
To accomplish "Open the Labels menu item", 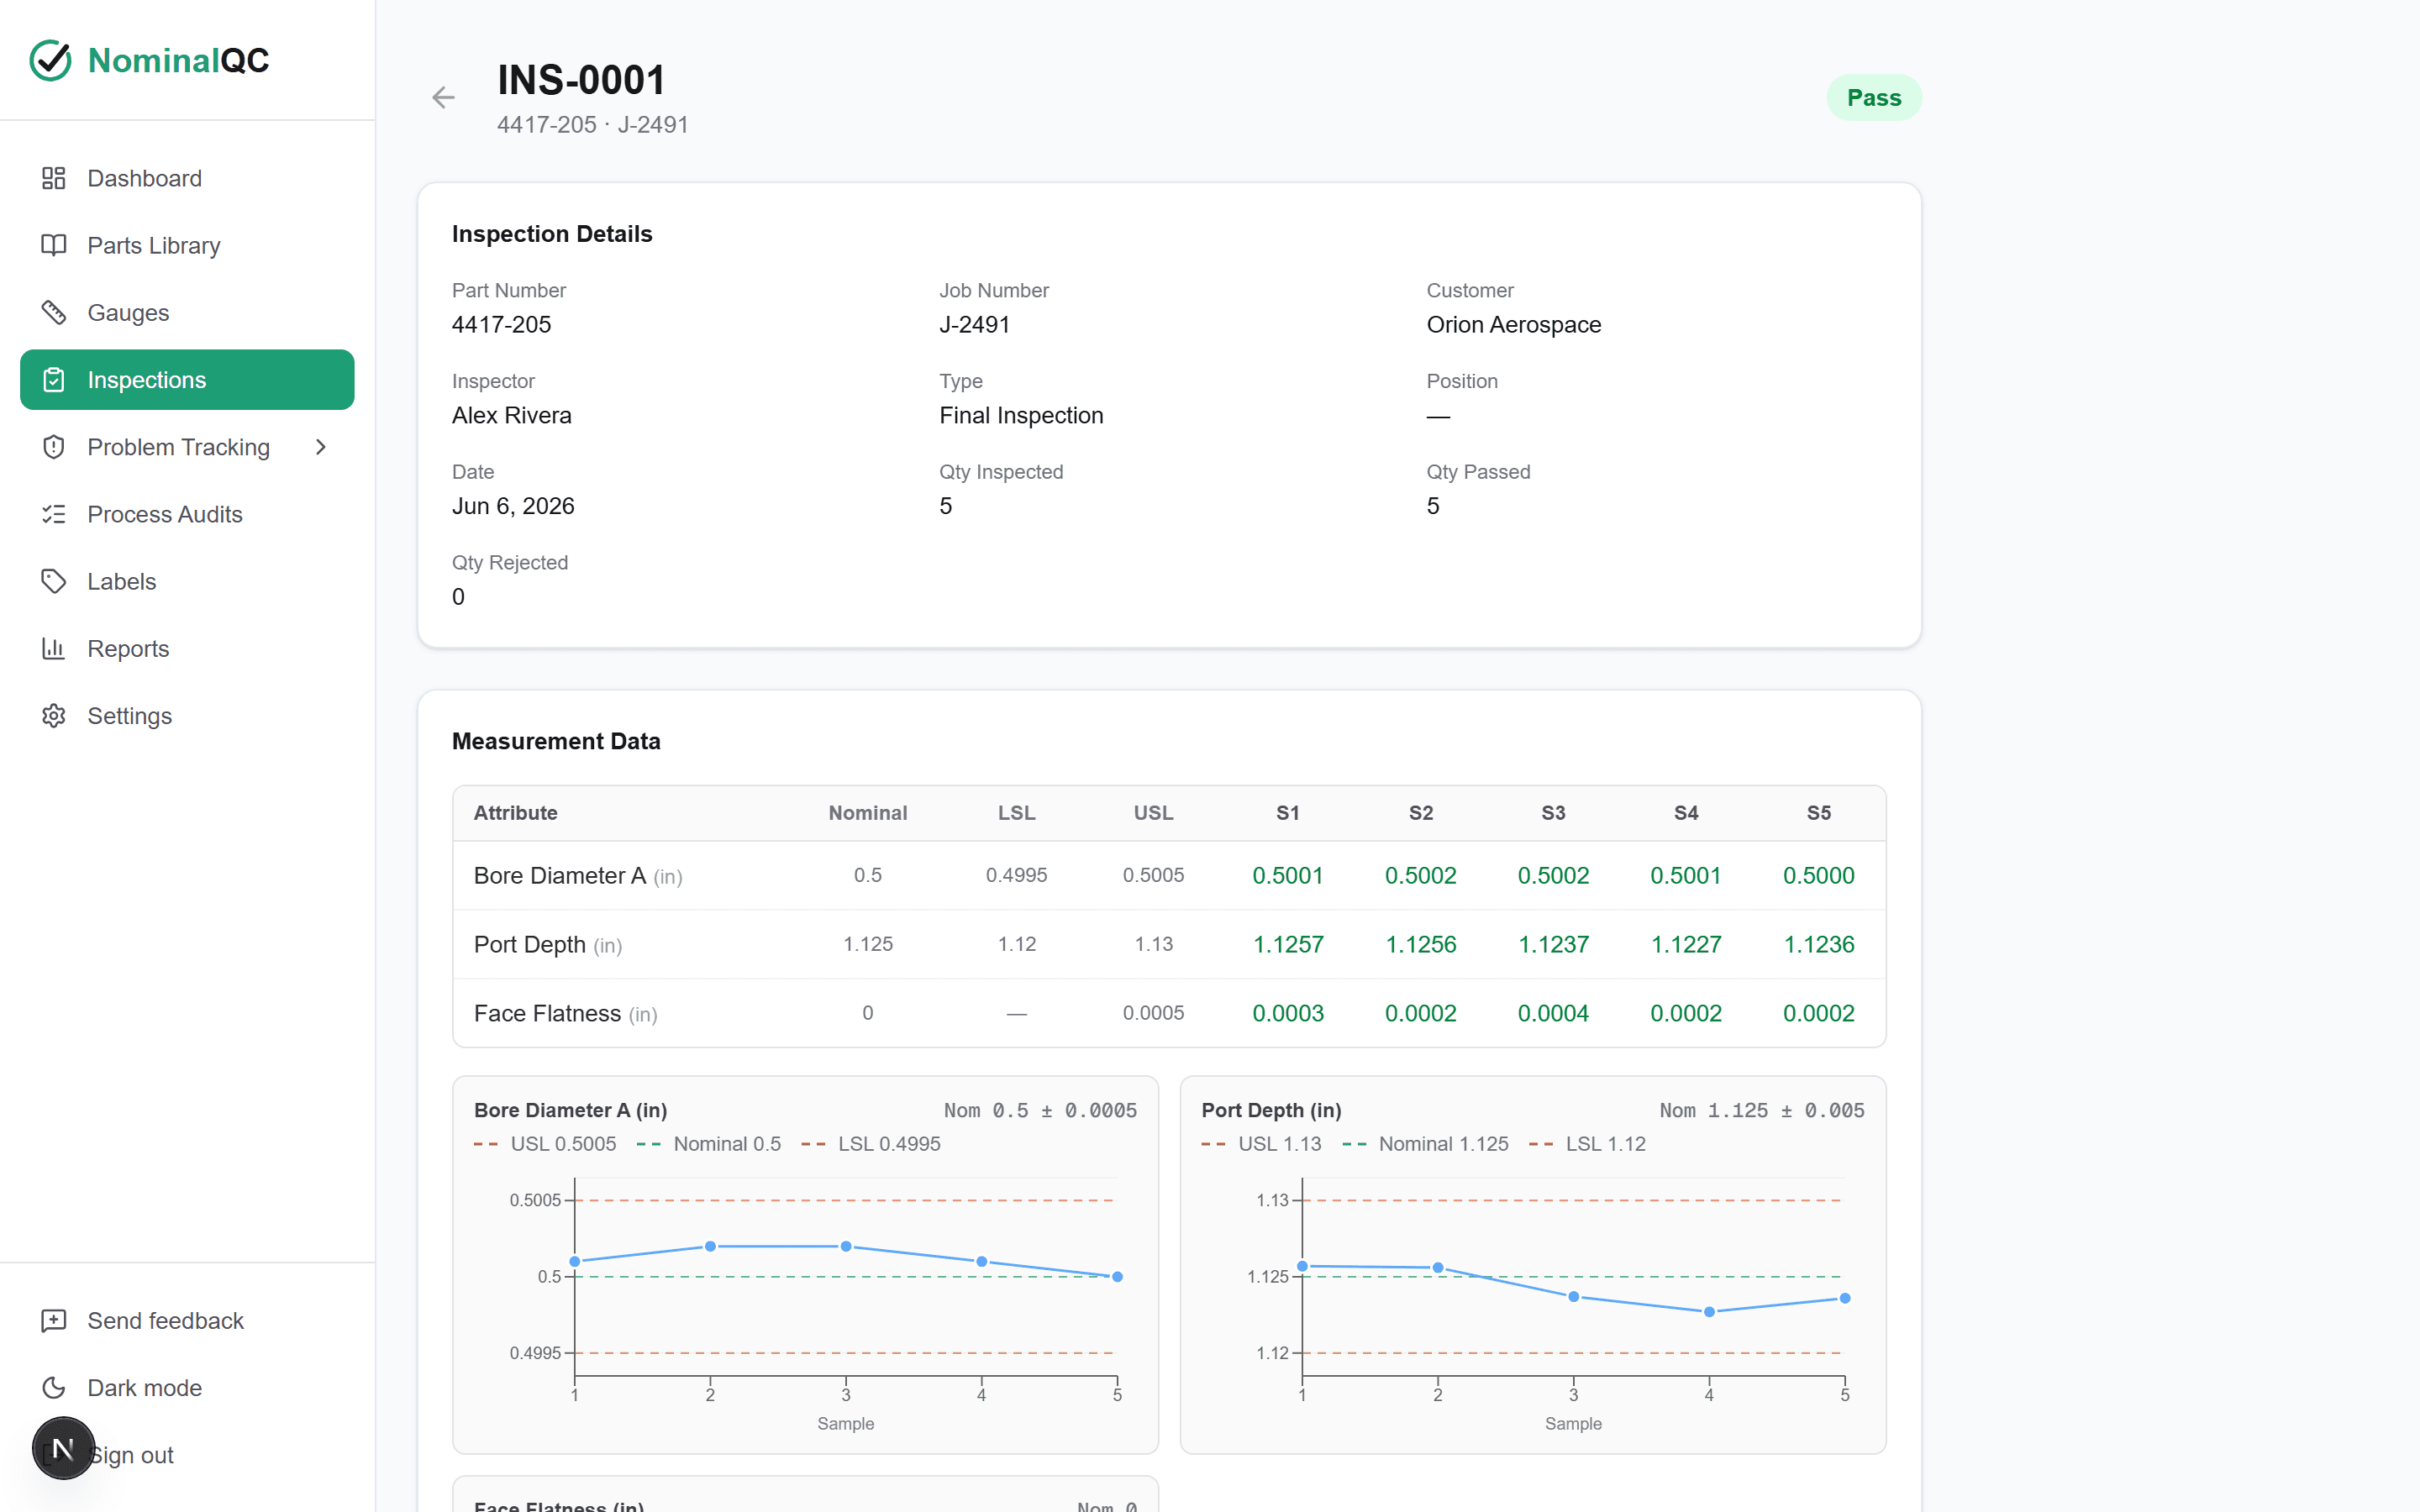I will tap(187, 581).
